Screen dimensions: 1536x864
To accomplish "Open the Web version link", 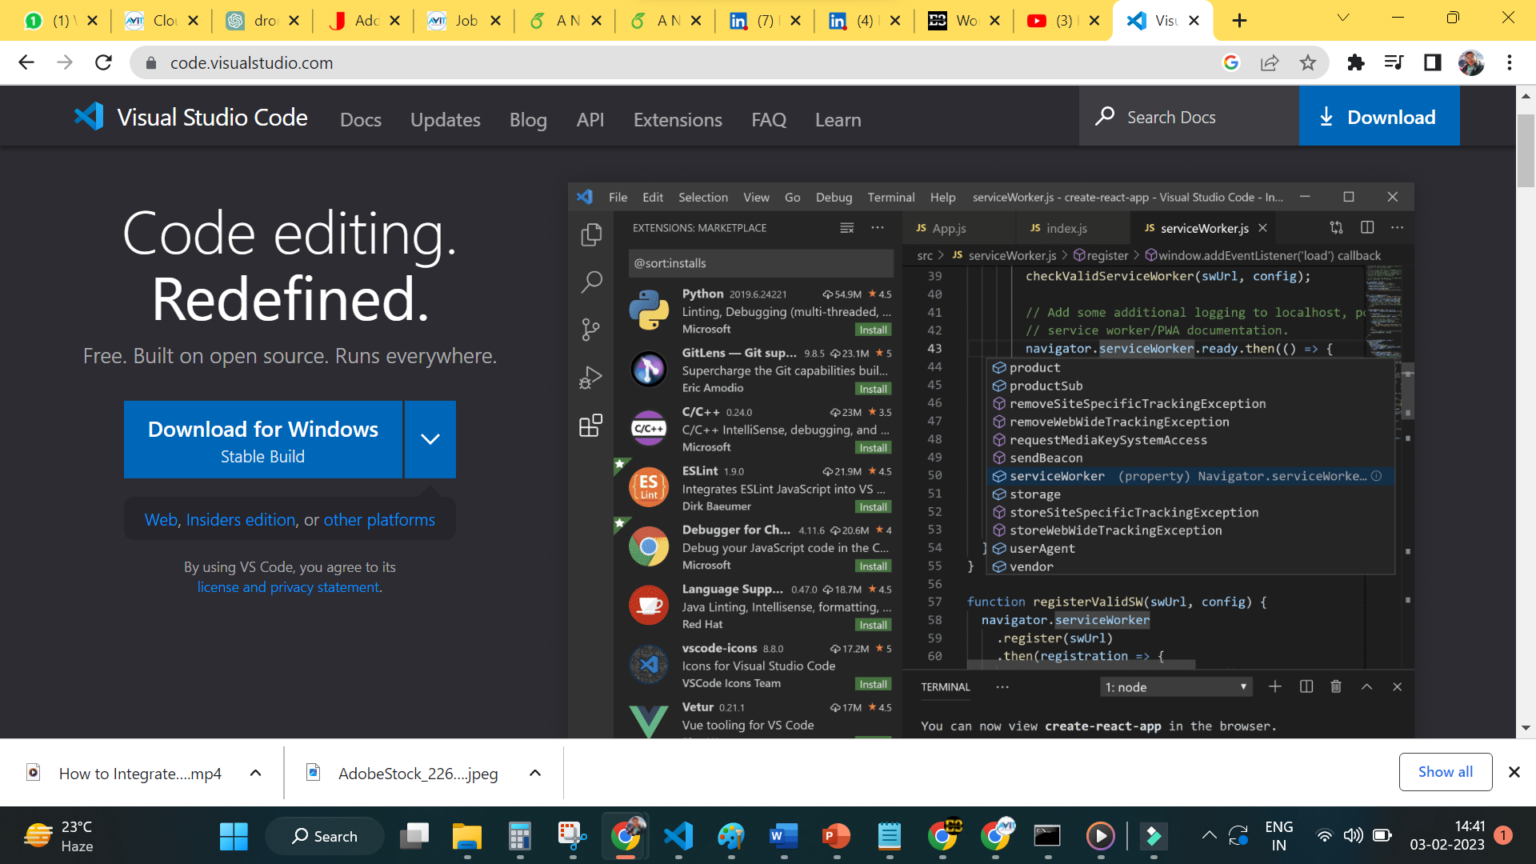I will (x=161, y=520).
